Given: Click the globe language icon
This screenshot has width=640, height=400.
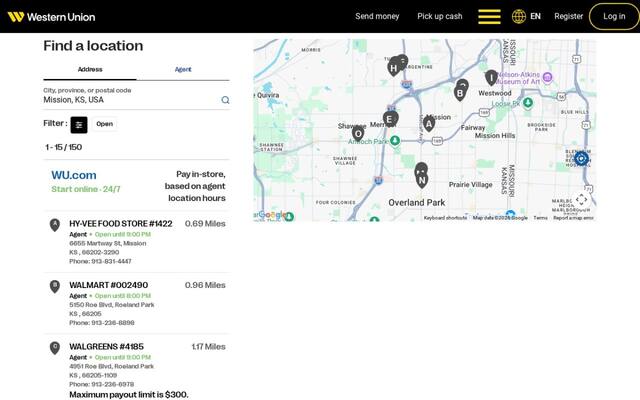Looking at the screenshot, I should (519, 17).
